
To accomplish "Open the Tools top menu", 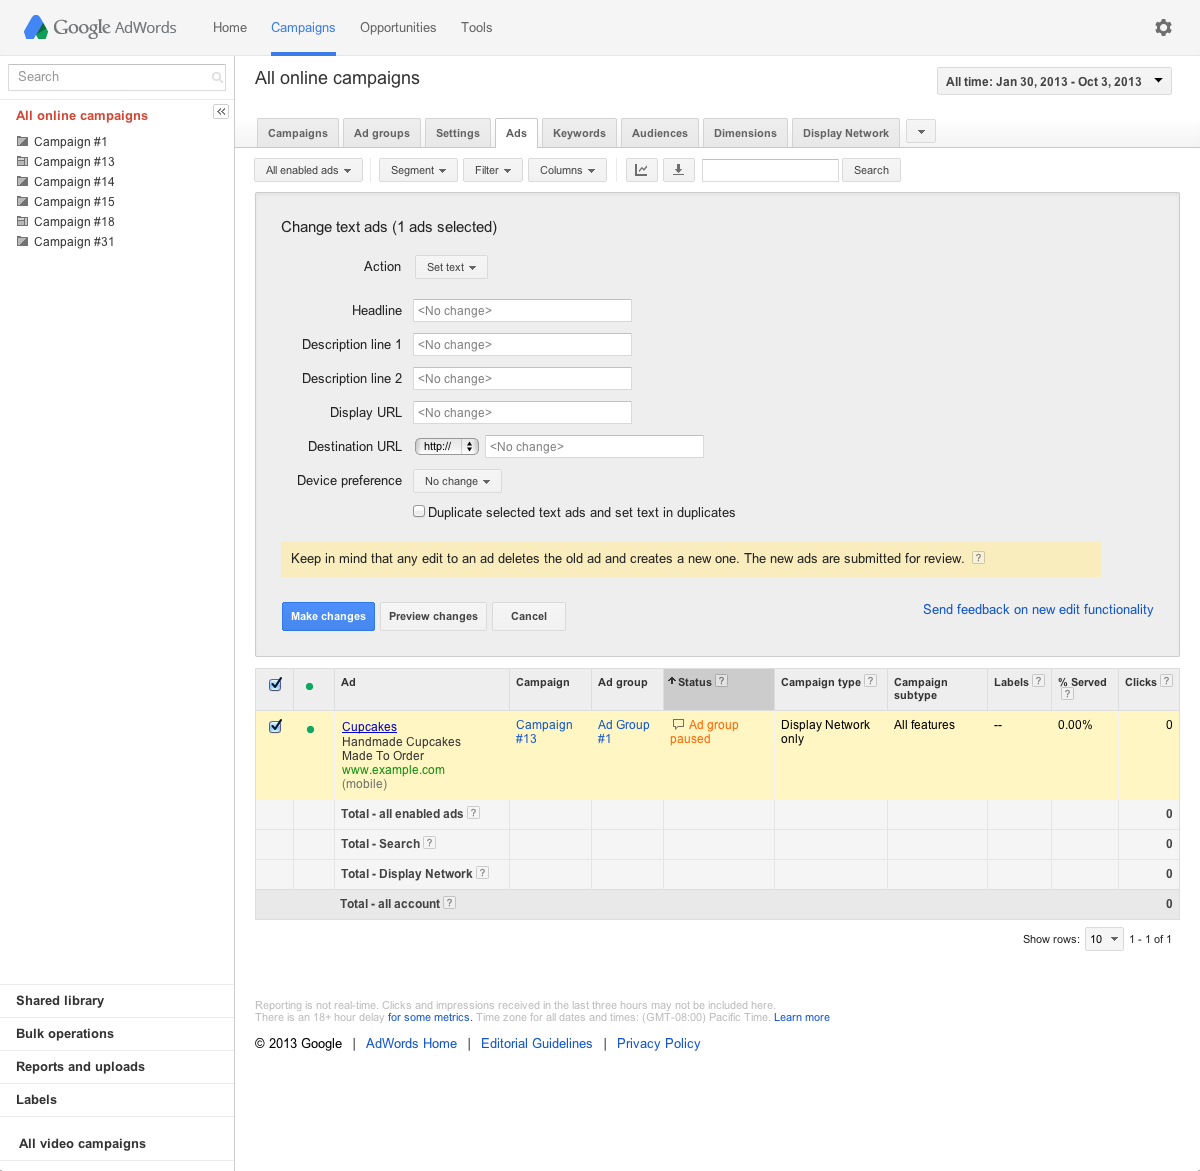I will click(476, 28).
